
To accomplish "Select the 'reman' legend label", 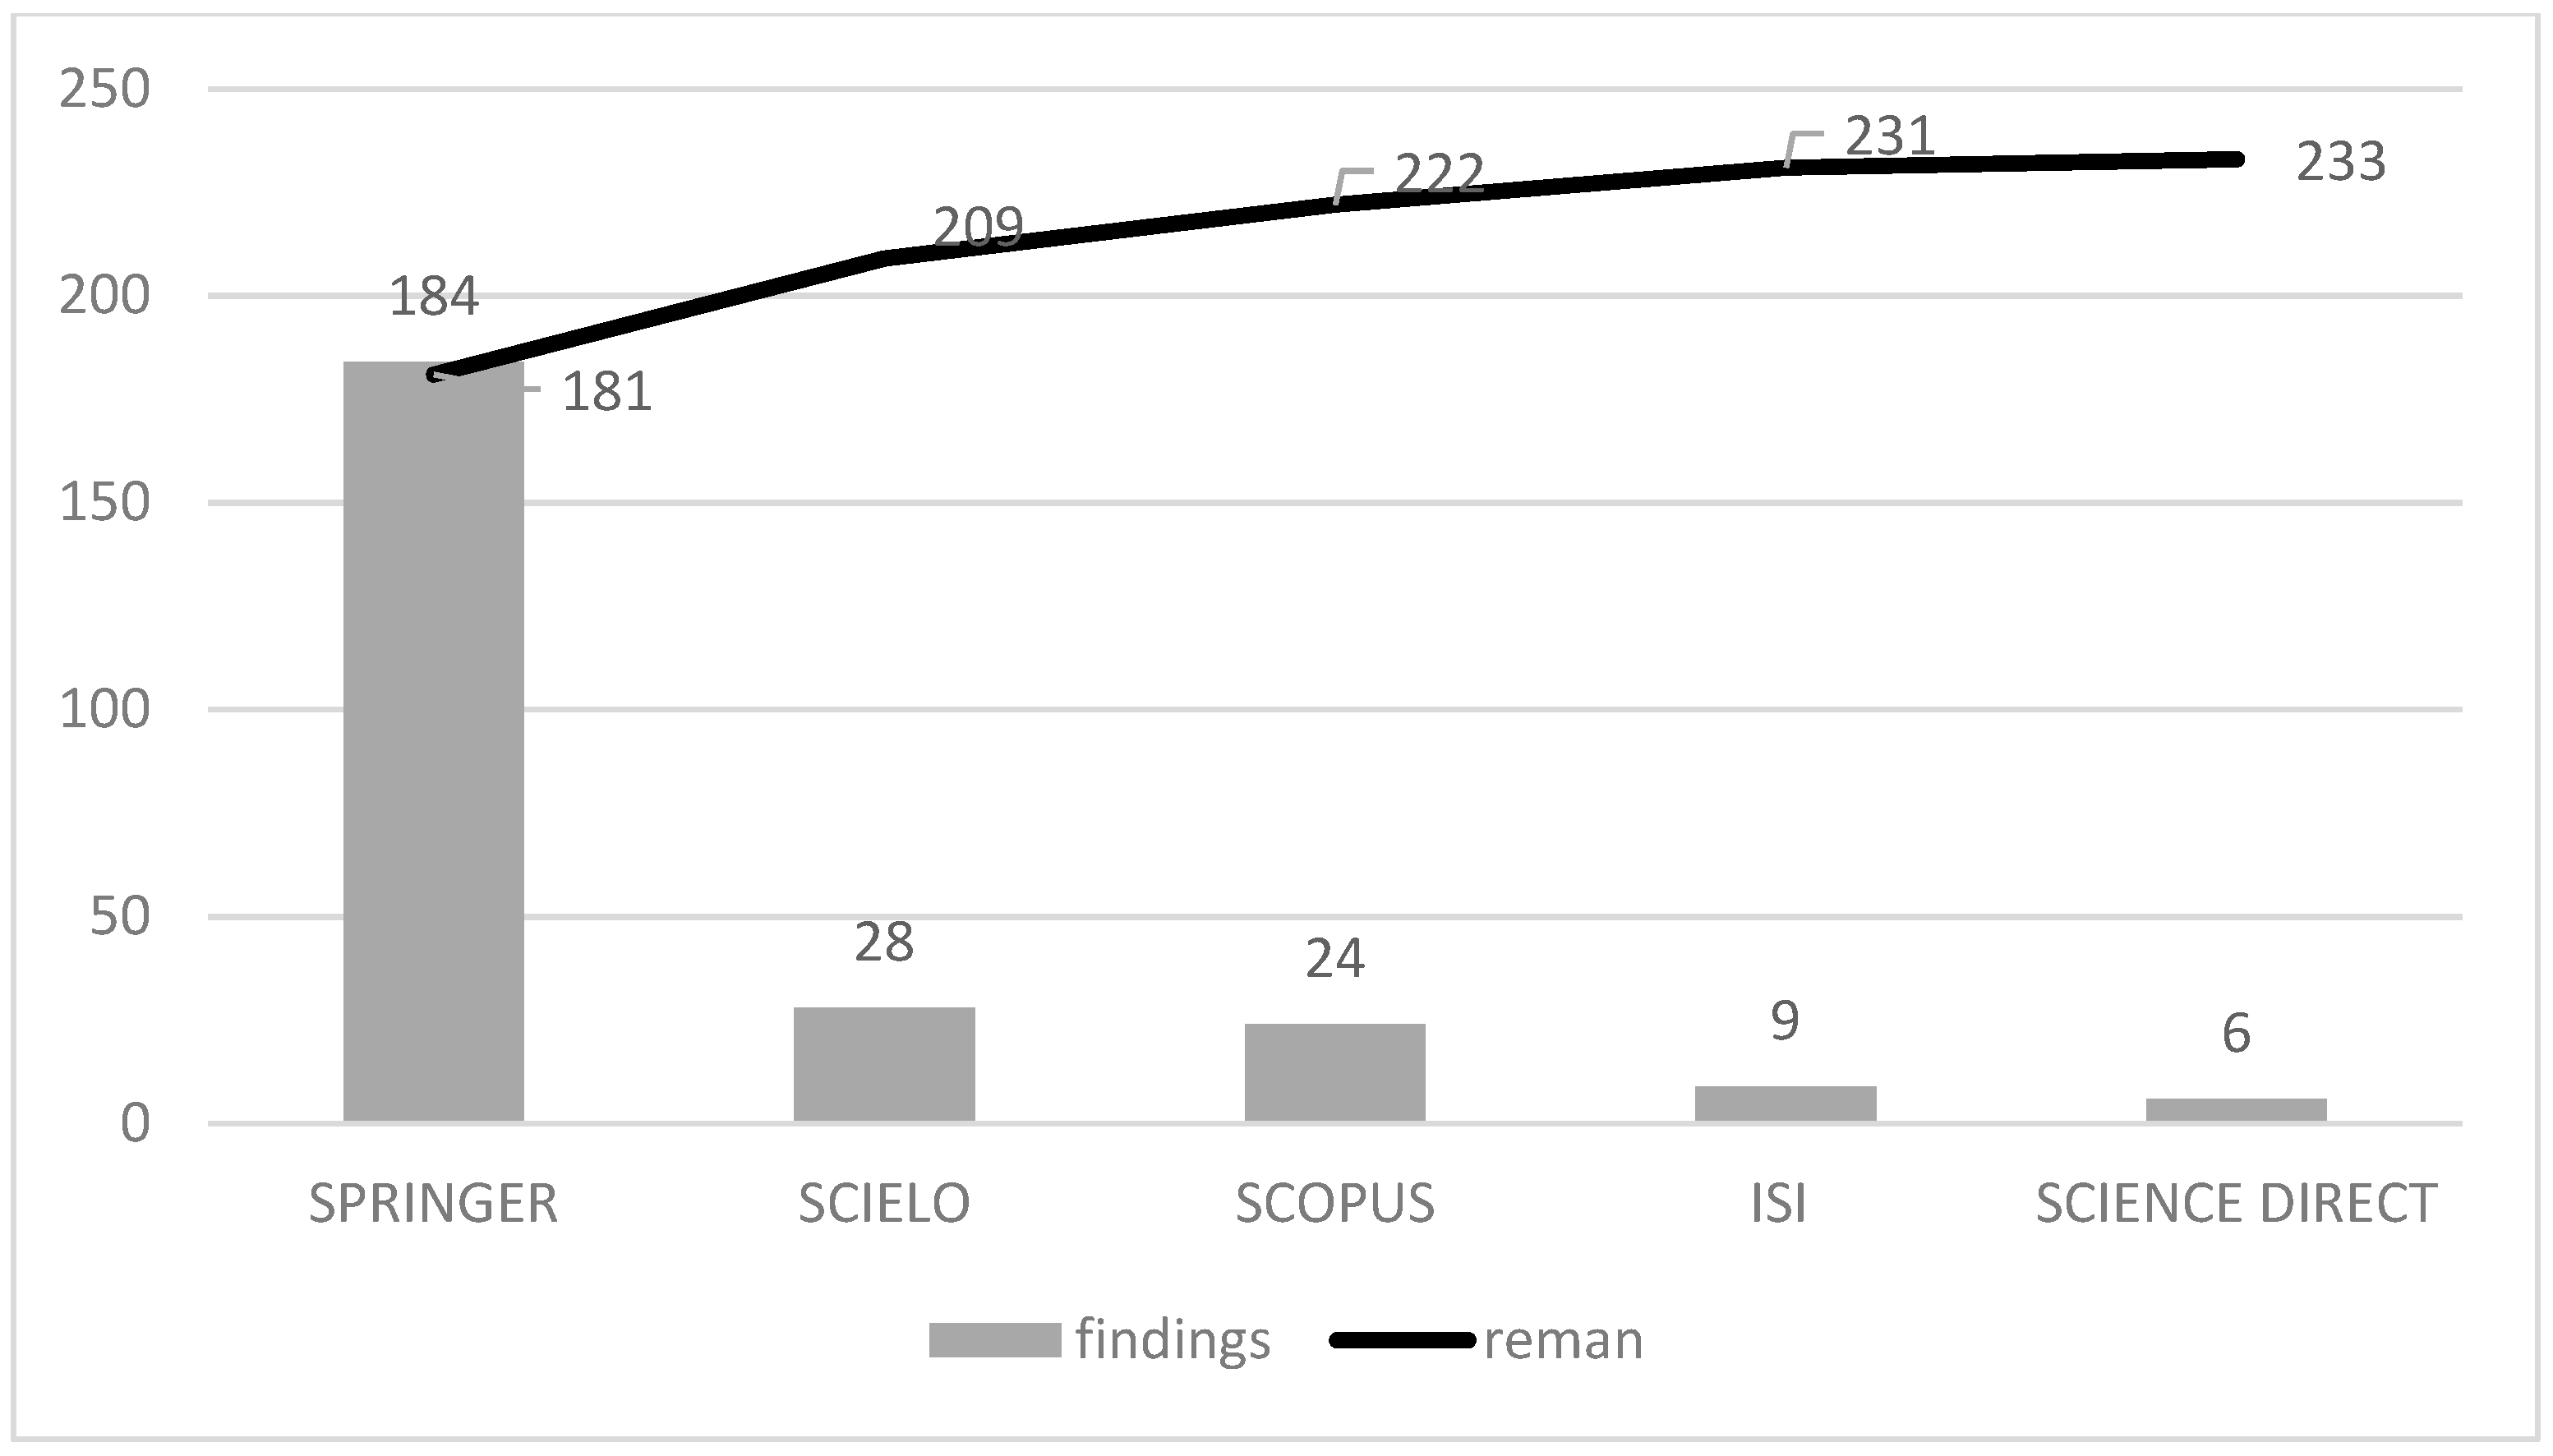I will 1563,1340.
